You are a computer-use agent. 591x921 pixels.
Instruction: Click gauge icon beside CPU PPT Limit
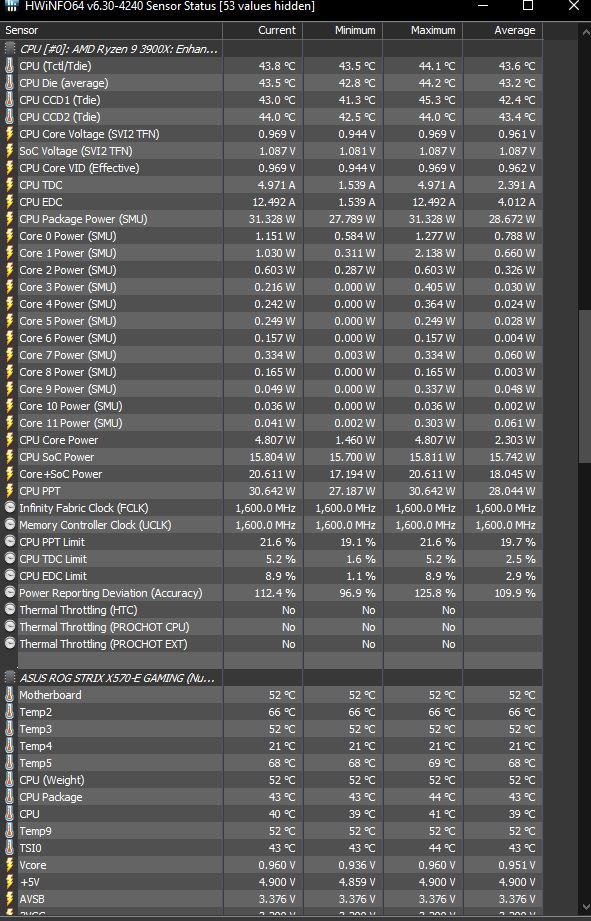(9, 542)
